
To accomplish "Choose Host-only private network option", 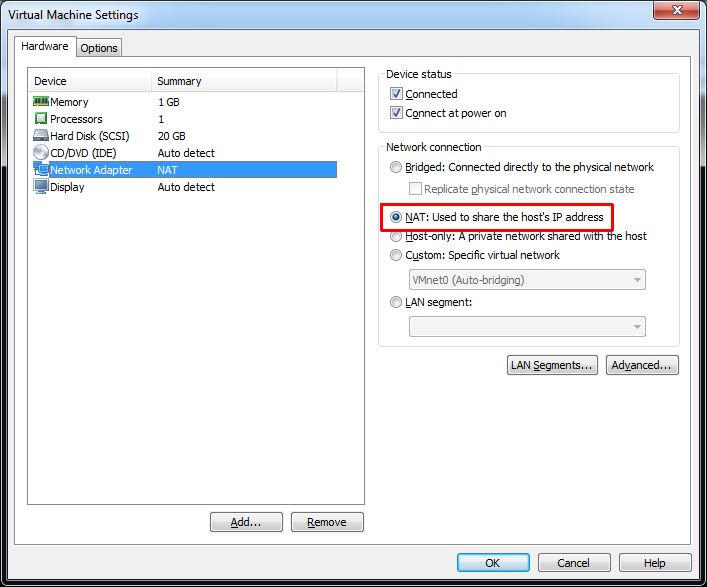I will pyautogui.click(x=395, y=236).
